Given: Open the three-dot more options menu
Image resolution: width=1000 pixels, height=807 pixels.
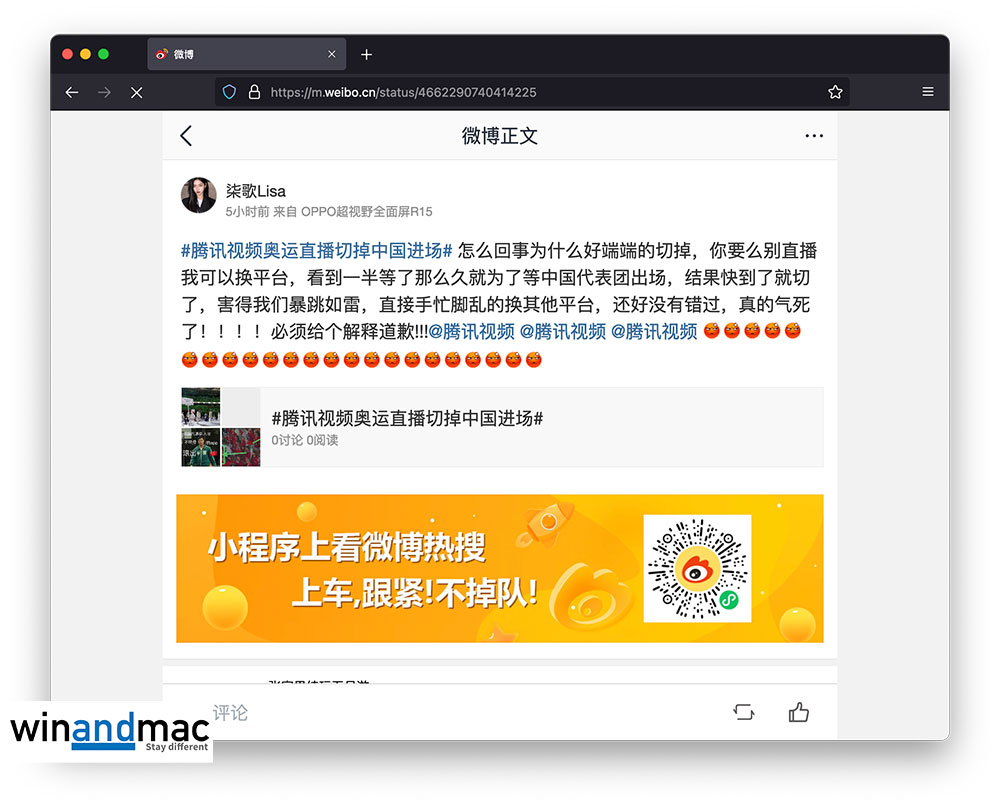Looking at the screenshot, I should click(x=814, y=136).
